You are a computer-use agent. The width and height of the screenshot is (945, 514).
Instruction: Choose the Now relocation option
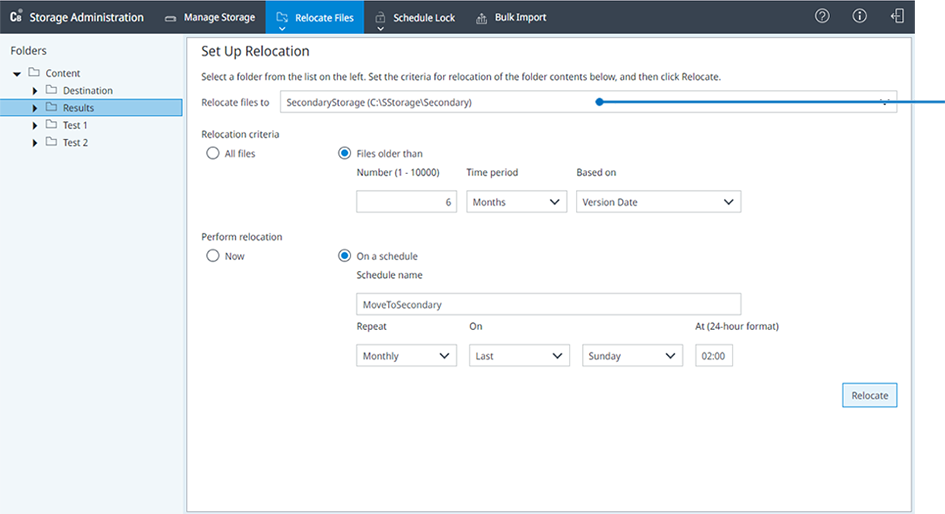(x=212, y=256)
